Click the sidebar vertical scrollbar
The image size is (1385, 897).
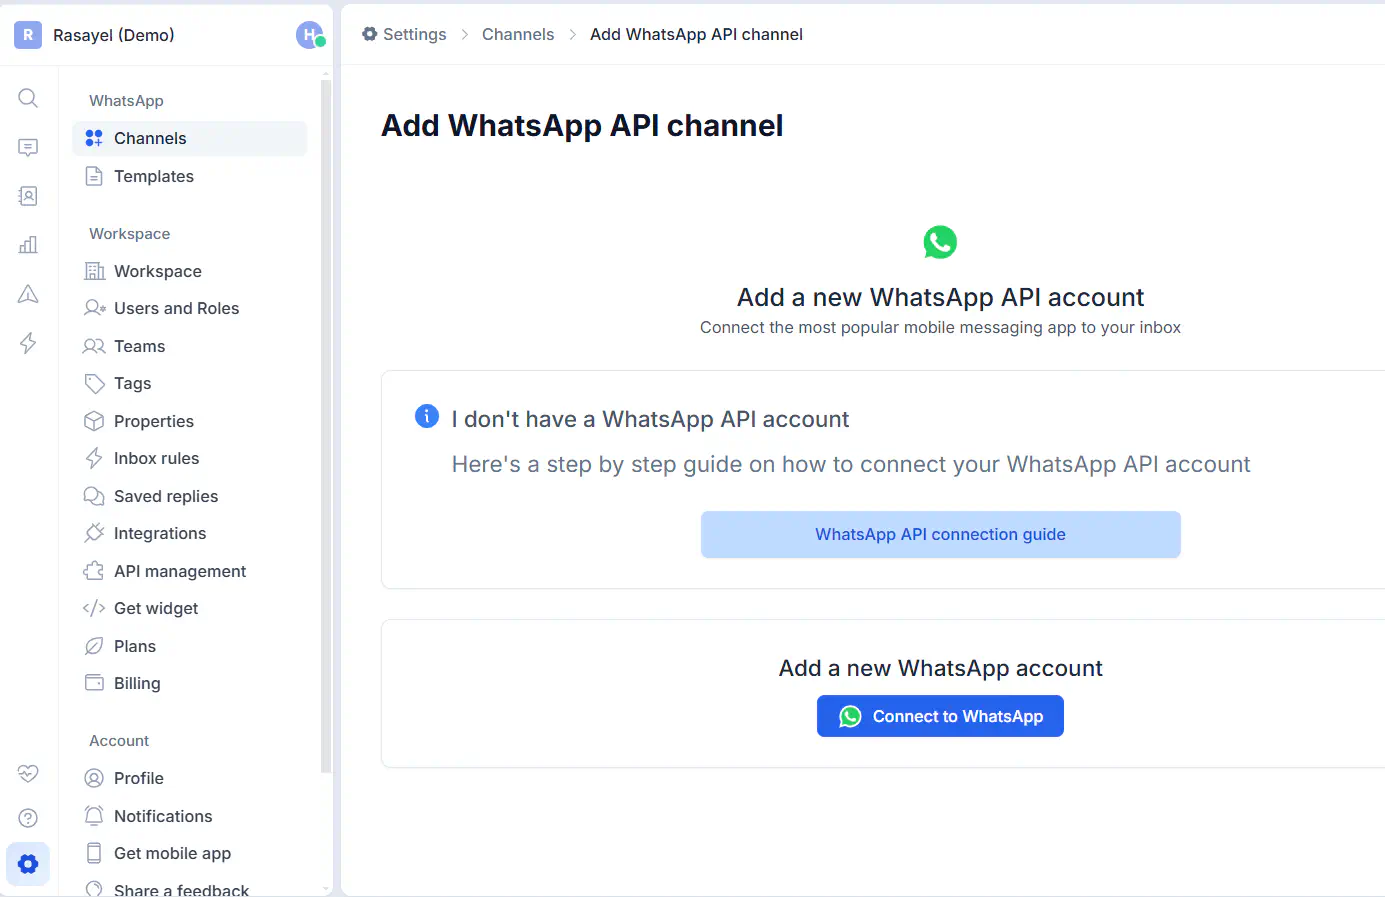pyautogui.click(x=326, y=426)
